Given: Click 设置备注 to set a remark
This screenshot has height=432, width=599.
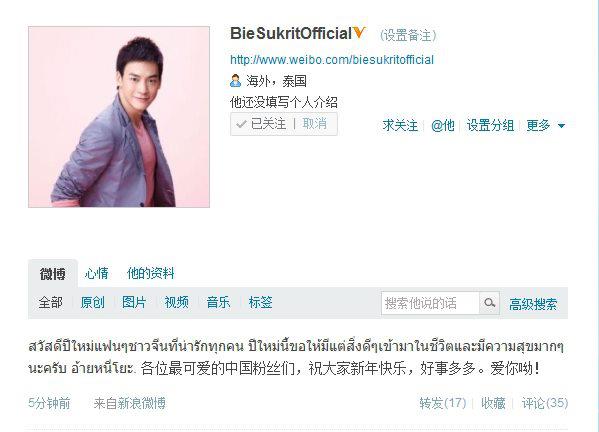Looking at the screenshot, I should (408, 35).
